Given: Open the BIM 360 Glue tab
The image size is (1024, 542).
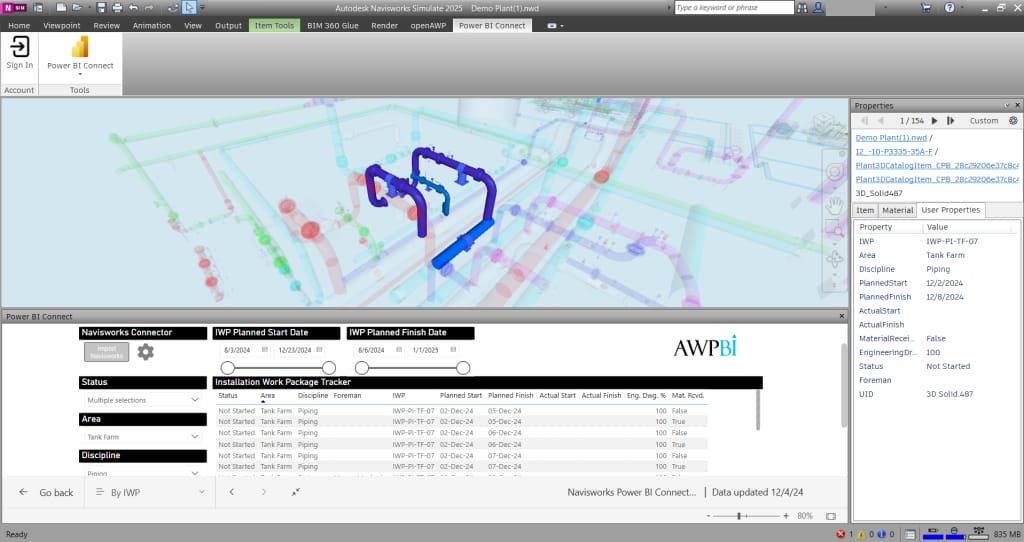Looking at the screenshot, I should (332, 25).
